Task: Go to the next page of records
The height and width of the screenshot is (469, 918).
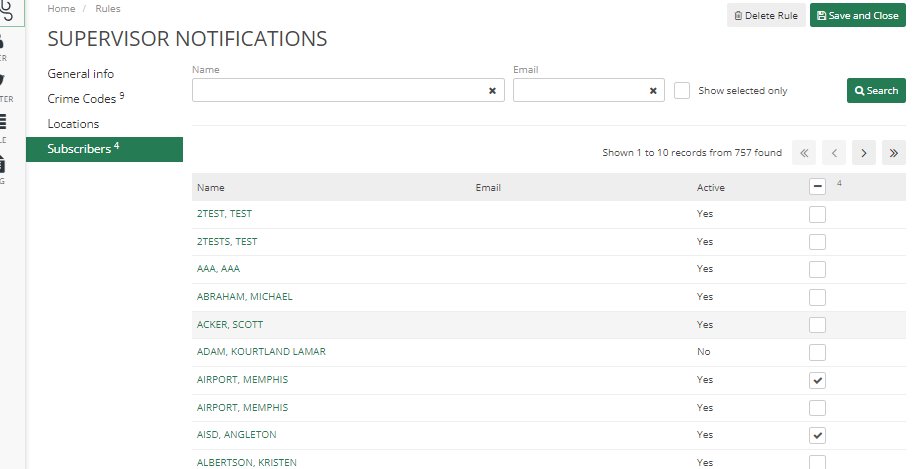Action: [x=864, y=153]
